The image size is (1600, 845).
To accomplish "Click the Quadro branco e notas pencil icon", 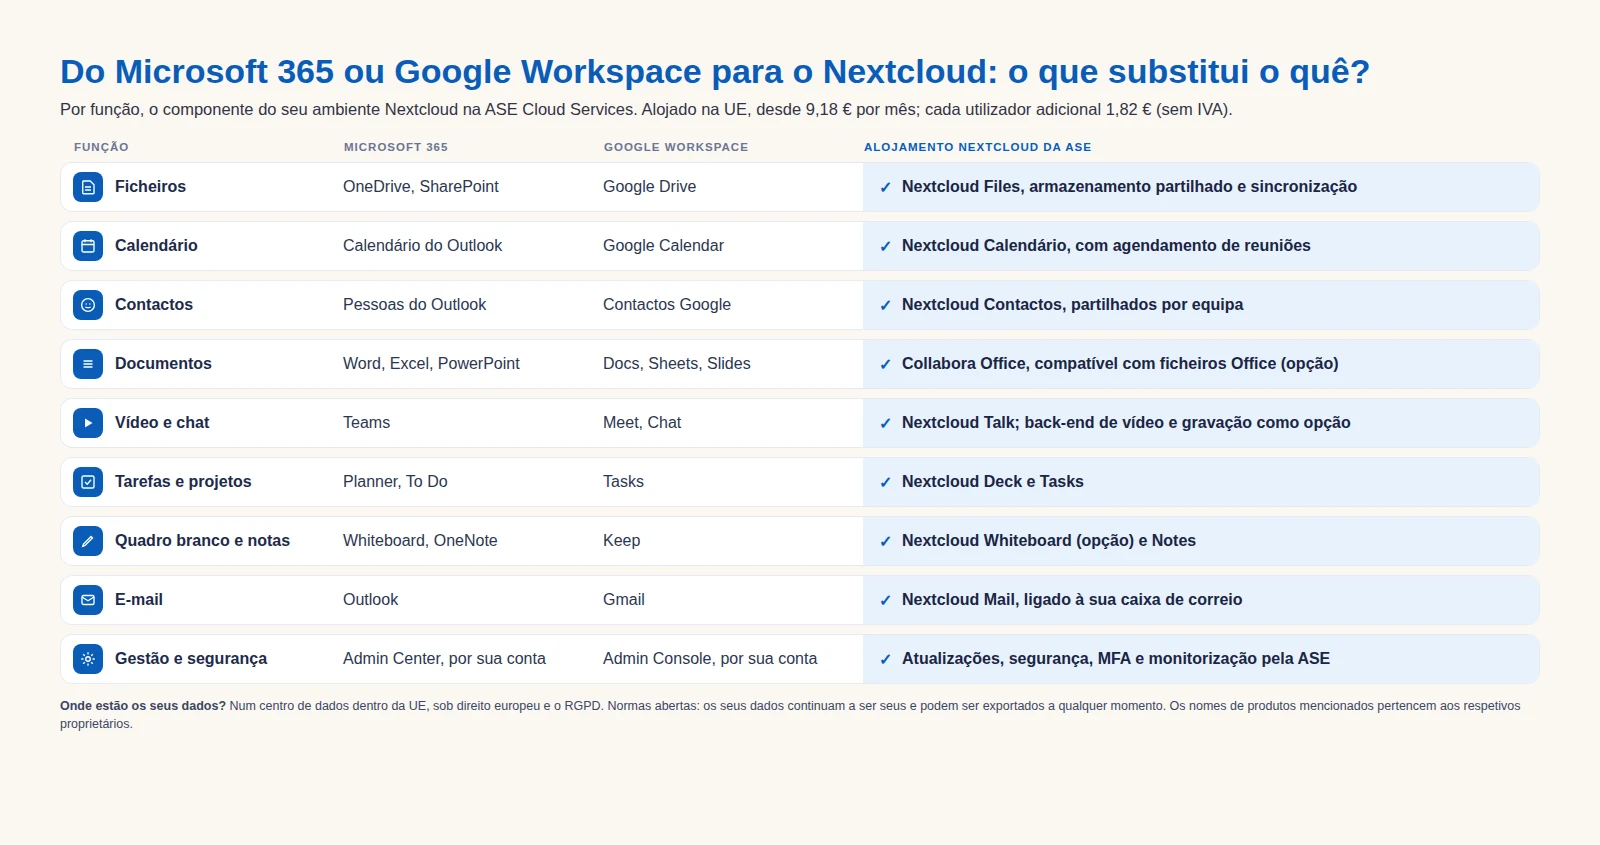I will pyautogui.click(x=88, y=541).
